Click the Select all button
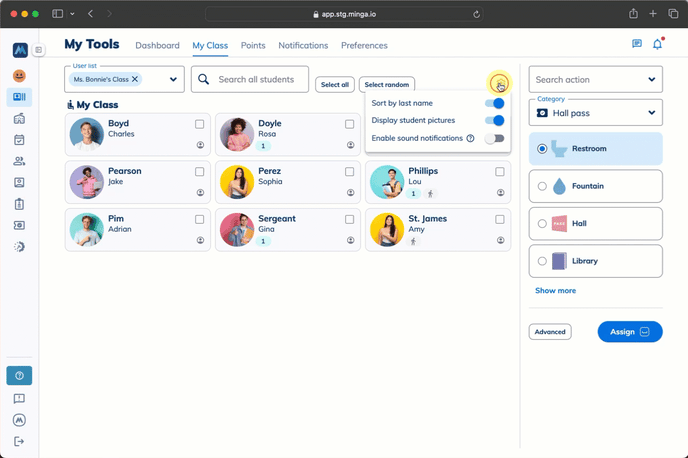 335,85
